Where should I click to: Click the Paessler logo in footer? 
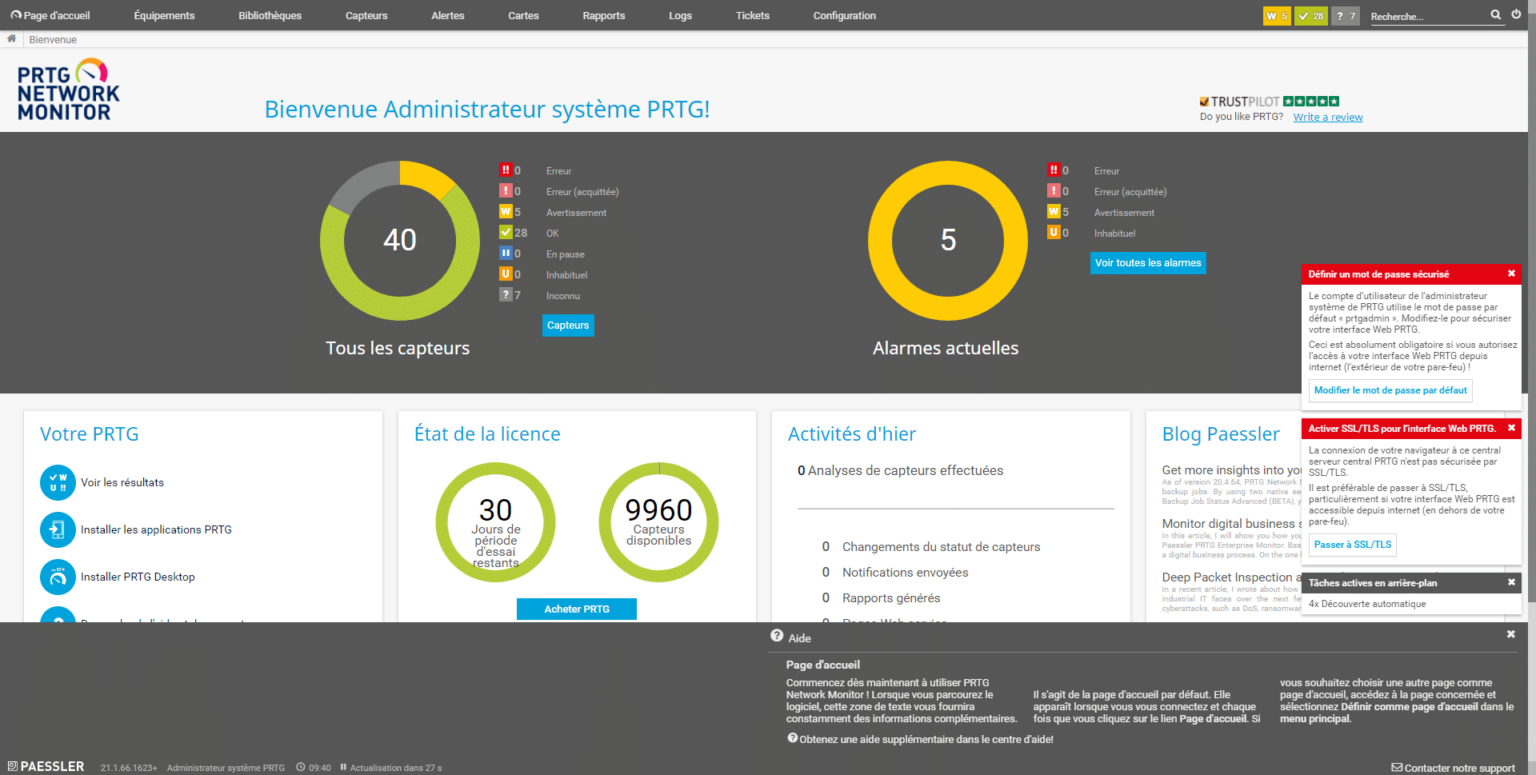point(46,767)
